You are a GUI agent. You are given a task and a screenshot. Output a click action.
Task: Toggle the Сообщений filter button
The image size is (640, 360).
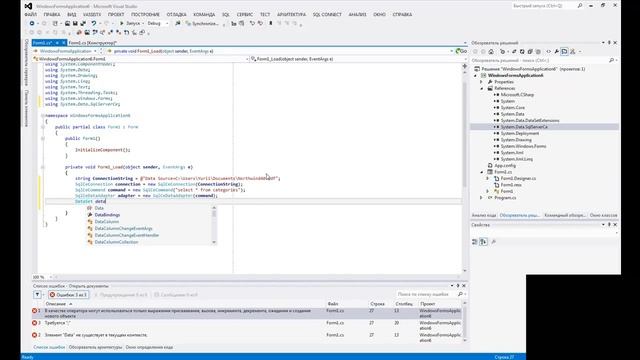(x=176, y=295)
